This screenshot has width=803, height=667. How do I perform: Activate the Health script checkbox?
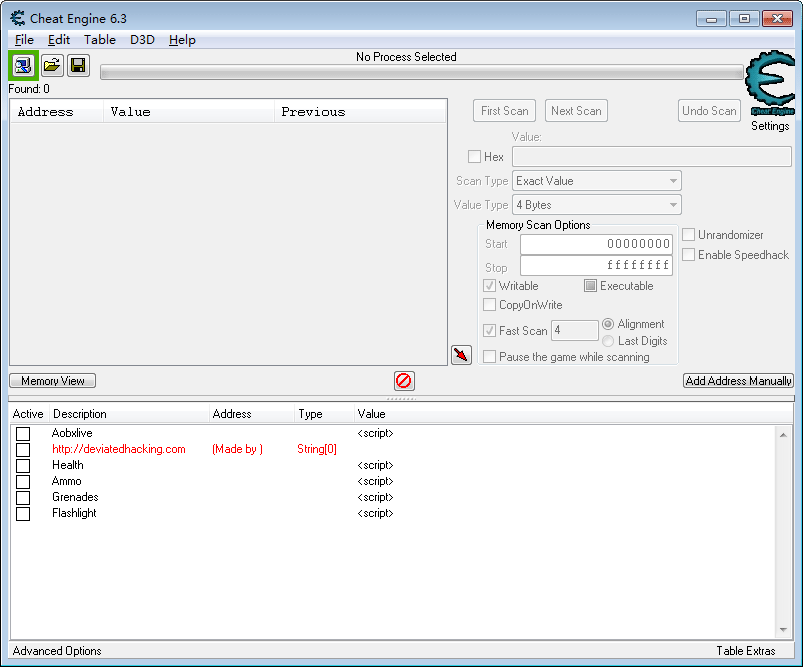23,466
